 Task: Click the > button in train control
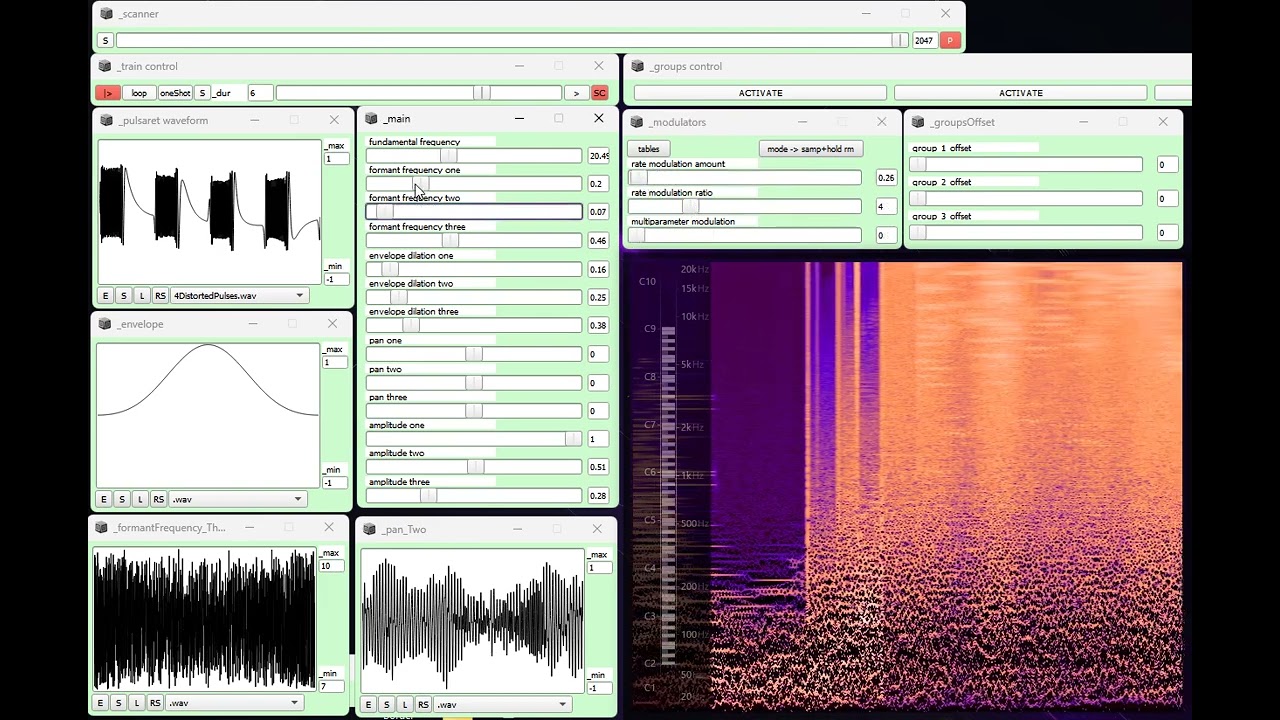point(576,93)
